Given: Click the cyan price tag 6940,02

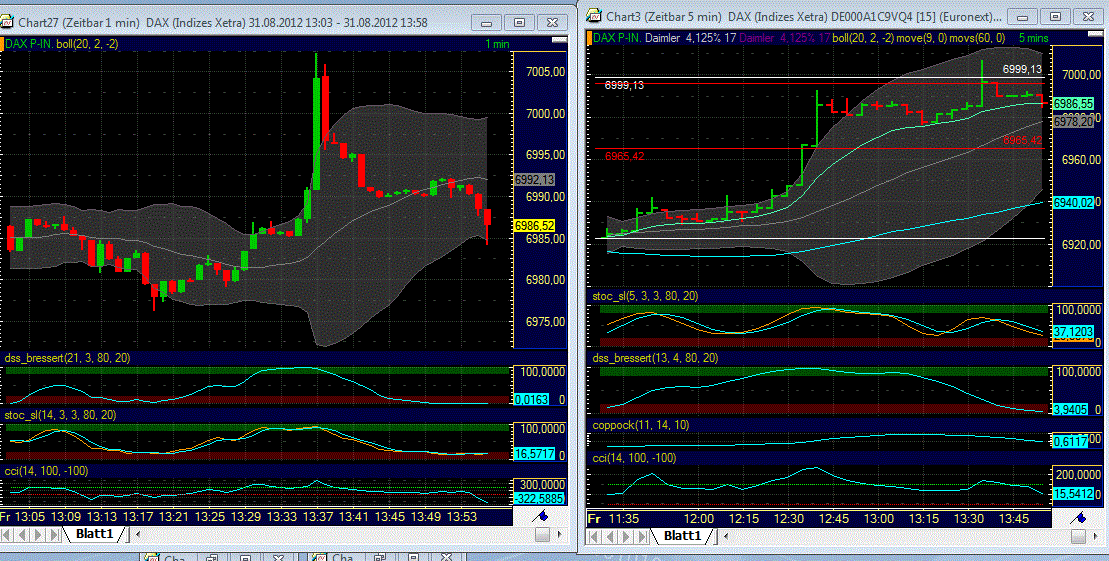Looking at the screenshot, I should (x=1074, y=203).
